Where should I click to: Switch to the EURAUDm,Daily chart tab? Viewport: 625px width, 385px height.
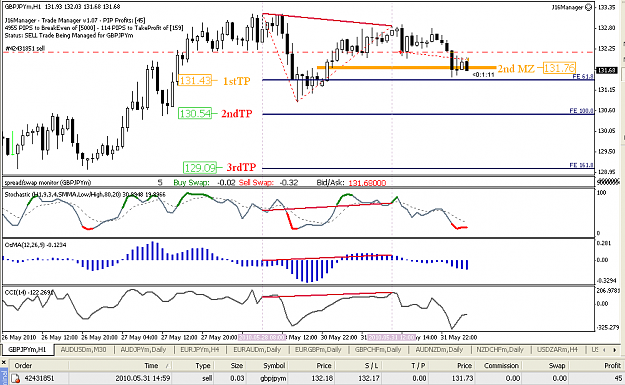point(257,350)
